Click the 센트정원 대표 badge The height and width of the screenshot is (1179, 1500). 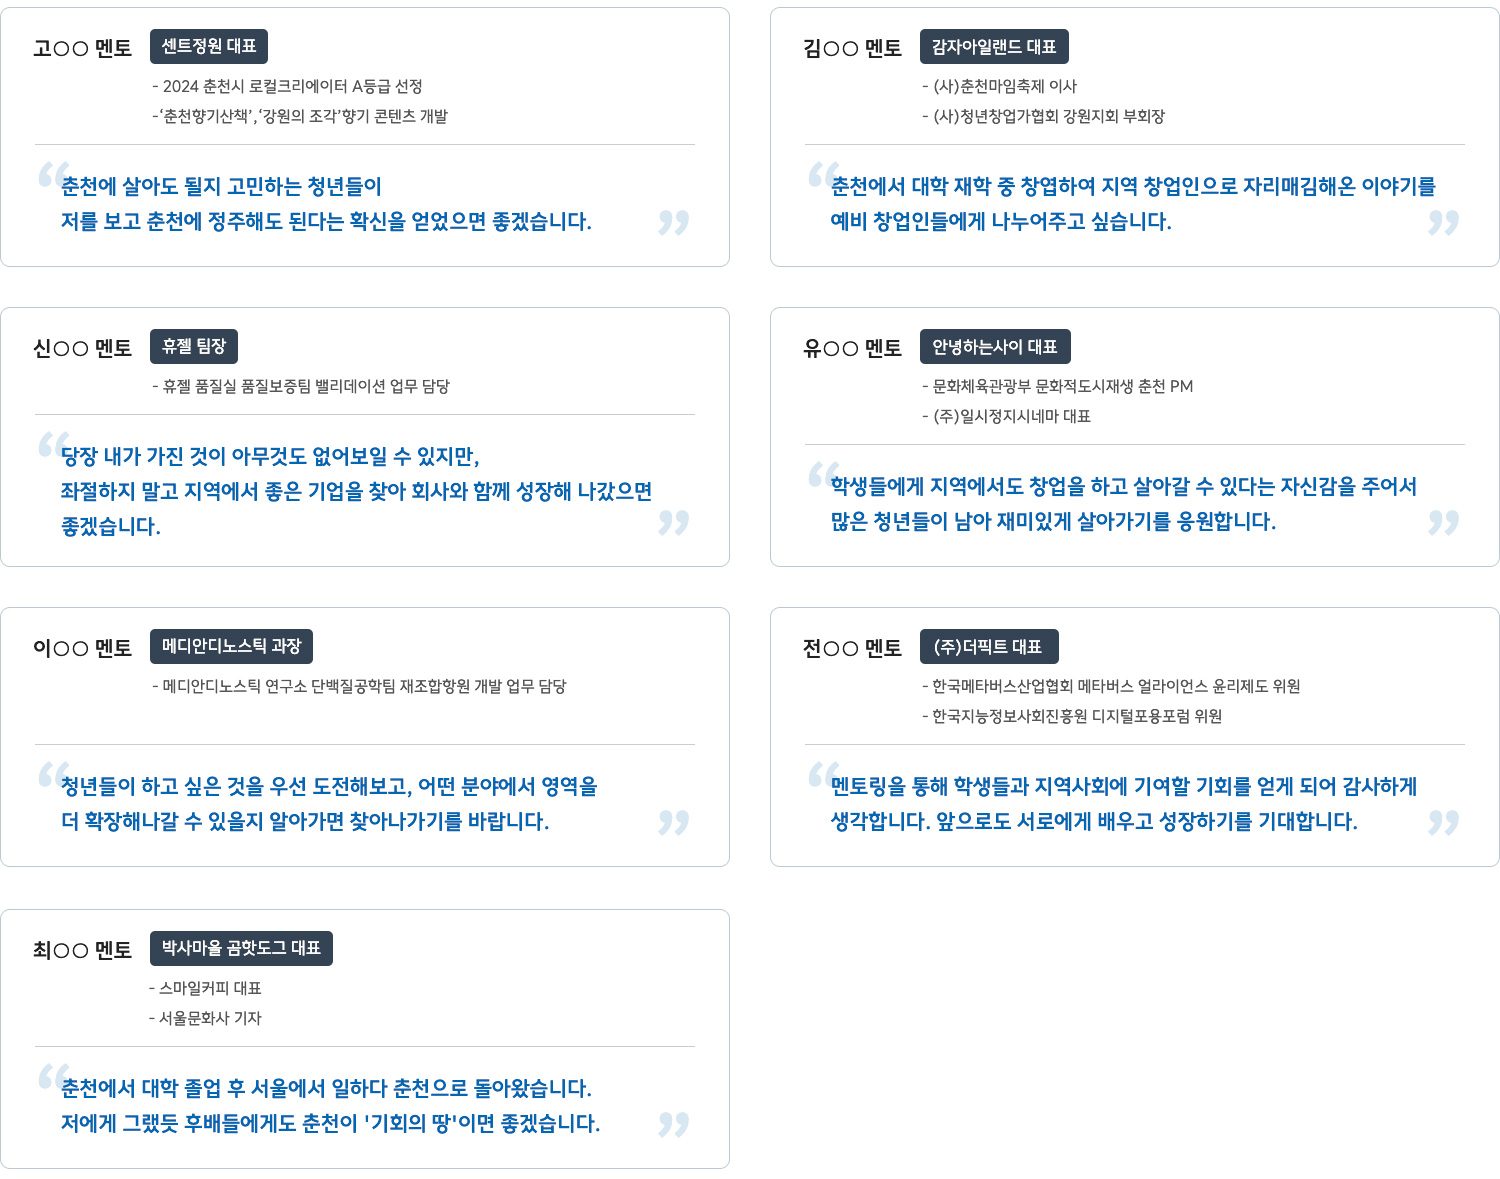click(209, 47)
